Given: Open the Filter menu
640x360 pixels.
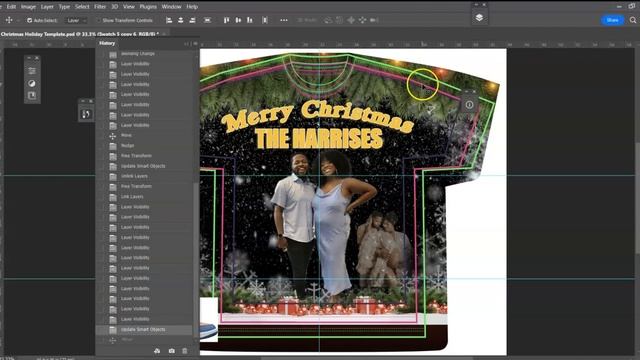Looking at the screenshot, I should click(100, 7).
